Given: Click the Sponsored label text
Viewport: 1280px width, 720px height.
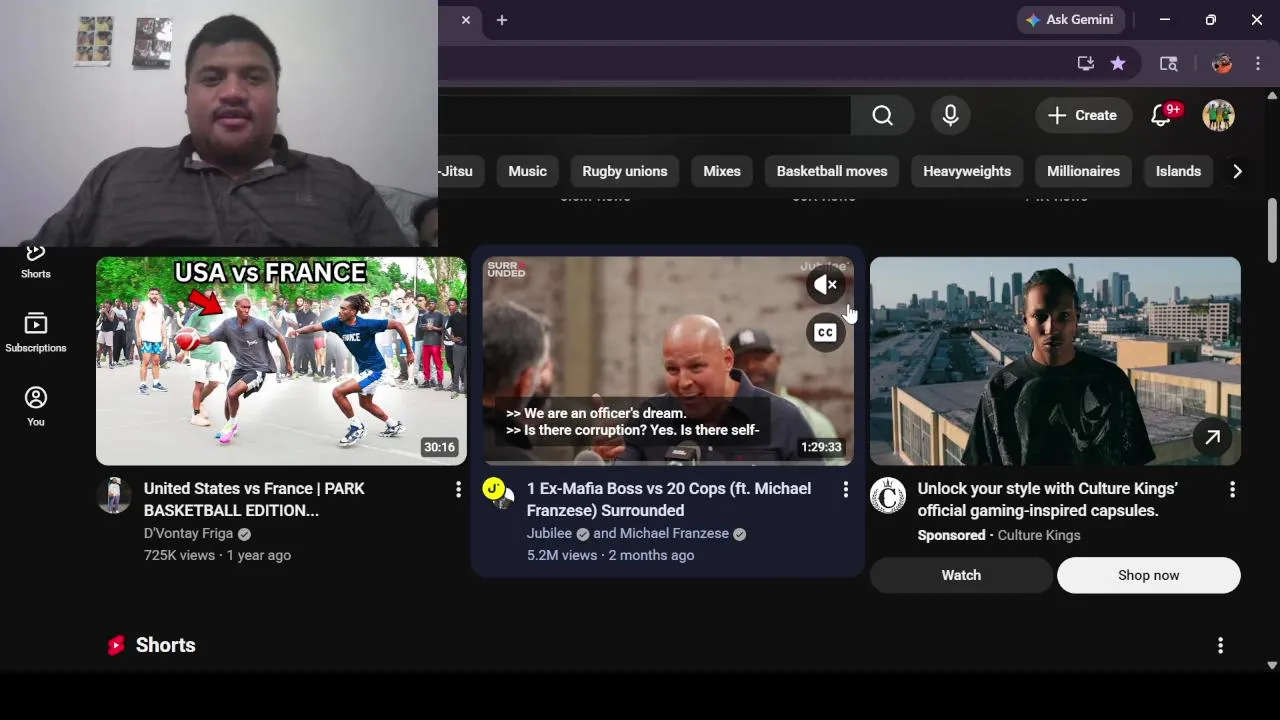Looking at the screenshot, I should 951,535.
